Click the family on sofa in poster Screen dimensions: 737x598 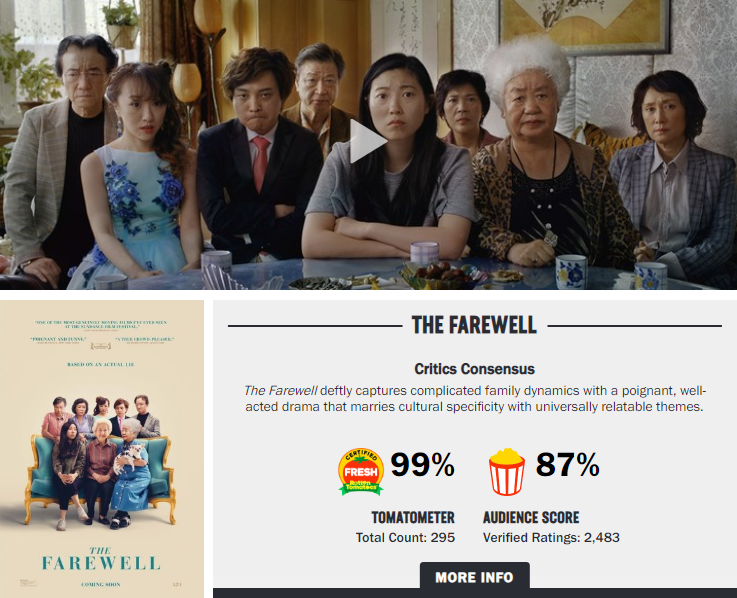coord(101,462)
